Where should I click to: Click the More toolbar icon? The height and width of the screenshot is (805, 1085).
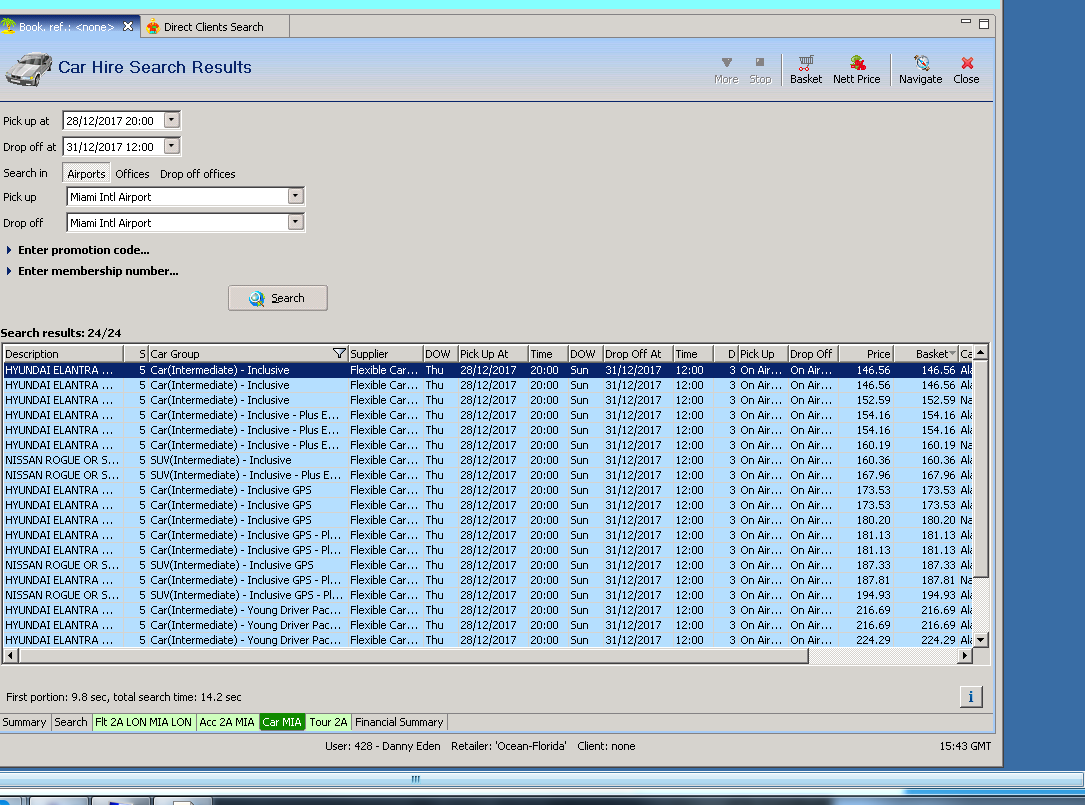point(726,69)
